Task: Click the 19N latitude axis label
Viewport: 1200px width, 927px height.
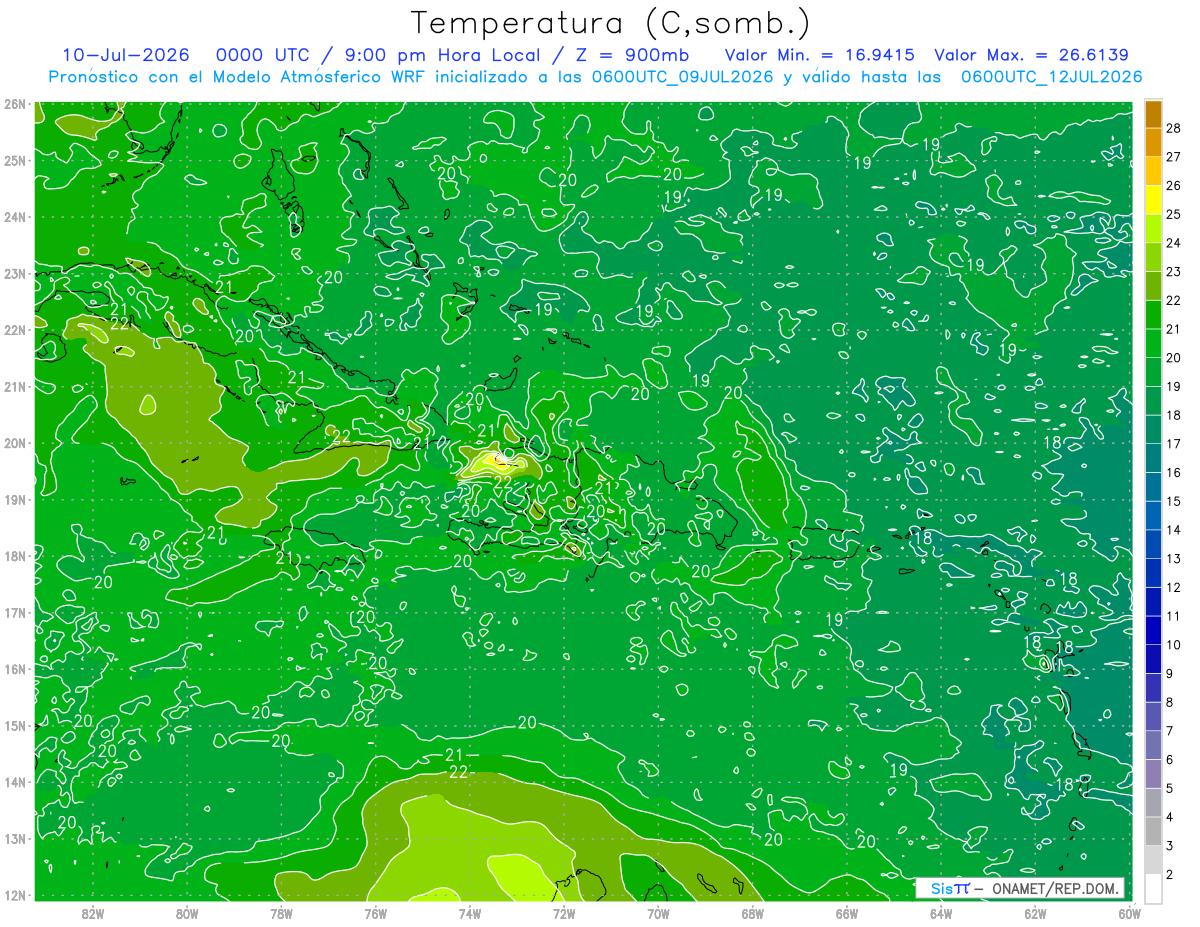Action: (14, 499)
